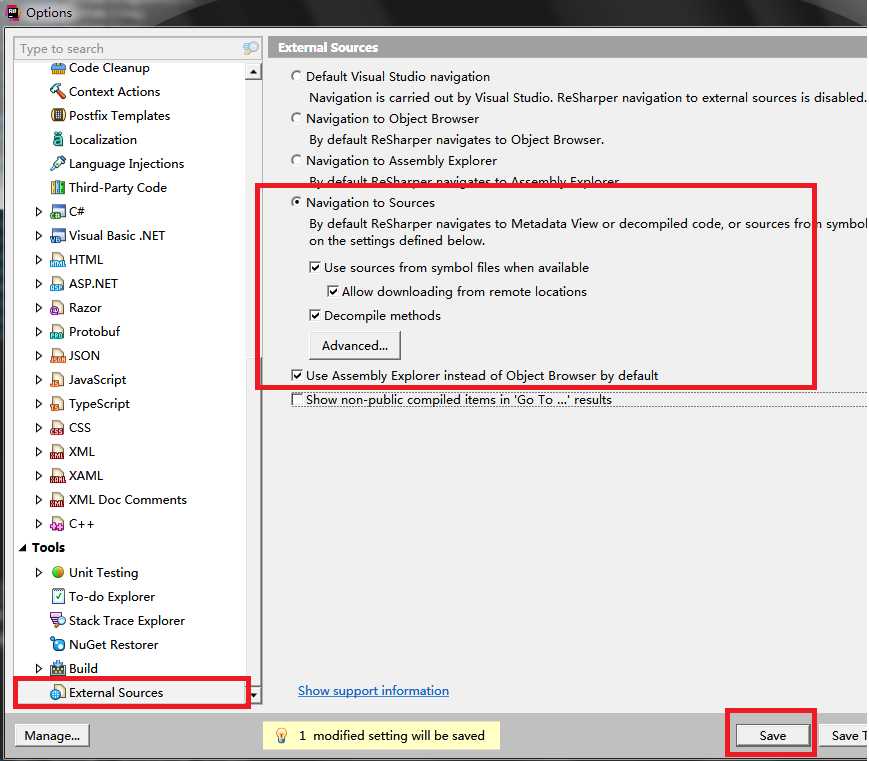
Task: Click the Razor icon
Action: pyautogui.click(x=58, y=308)
